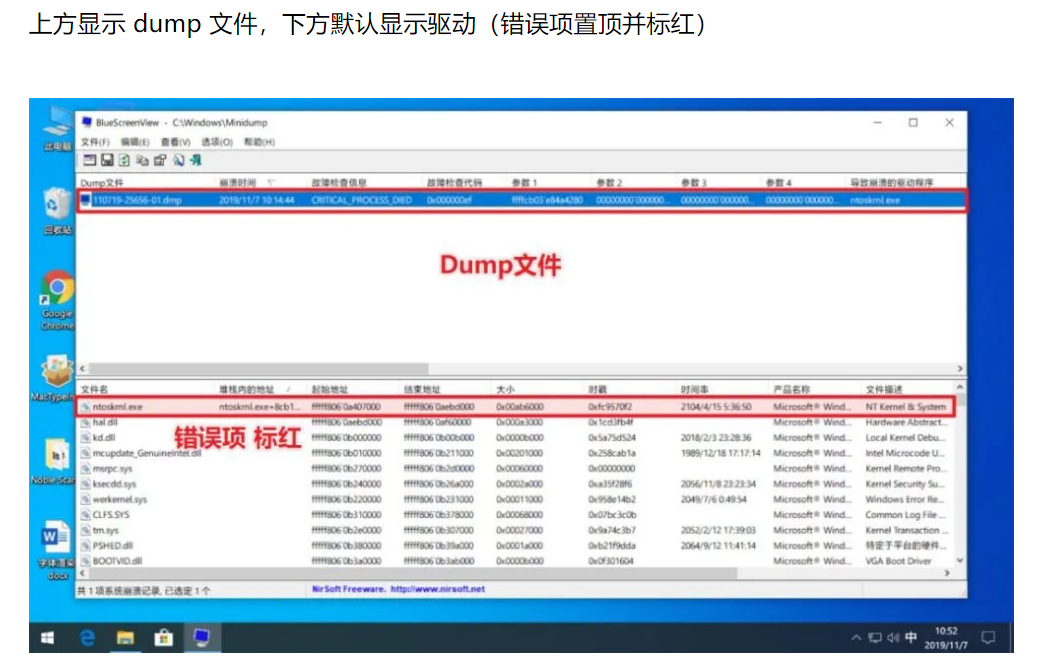Click the lower pane vertical scroll down arrow

click(960, 561)
